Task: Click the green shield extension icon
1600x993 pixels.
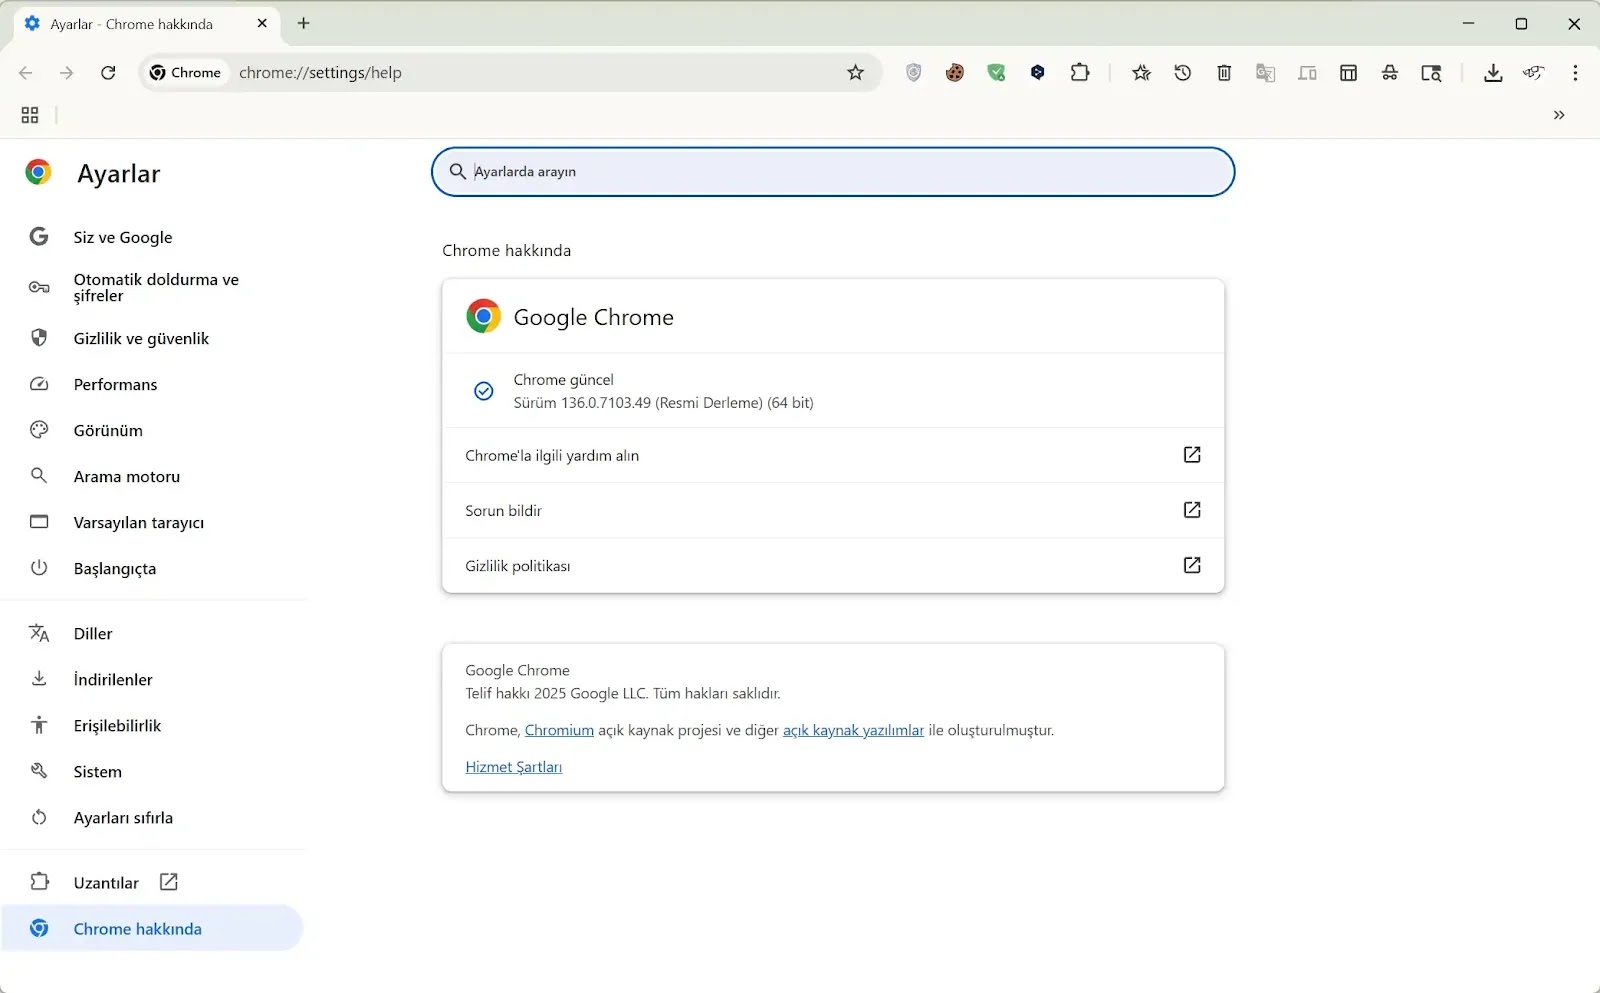Action: tap(996, 73)
